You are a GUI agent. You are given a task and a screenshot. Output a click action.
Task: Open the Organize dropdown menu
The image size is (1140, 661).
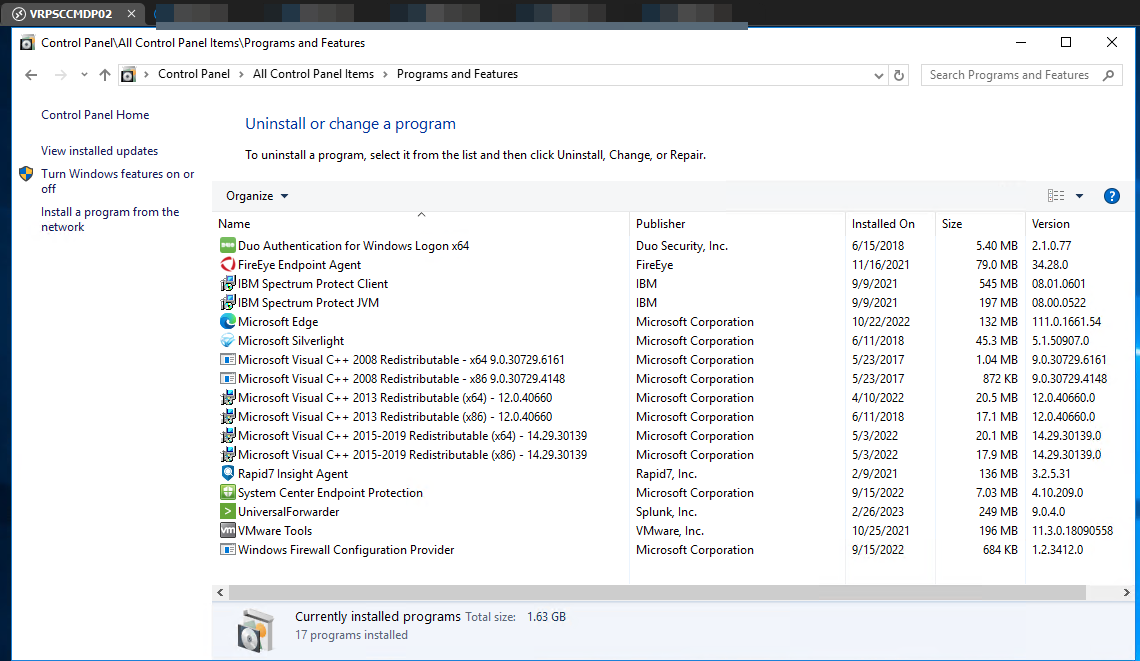tap(257, 196)
